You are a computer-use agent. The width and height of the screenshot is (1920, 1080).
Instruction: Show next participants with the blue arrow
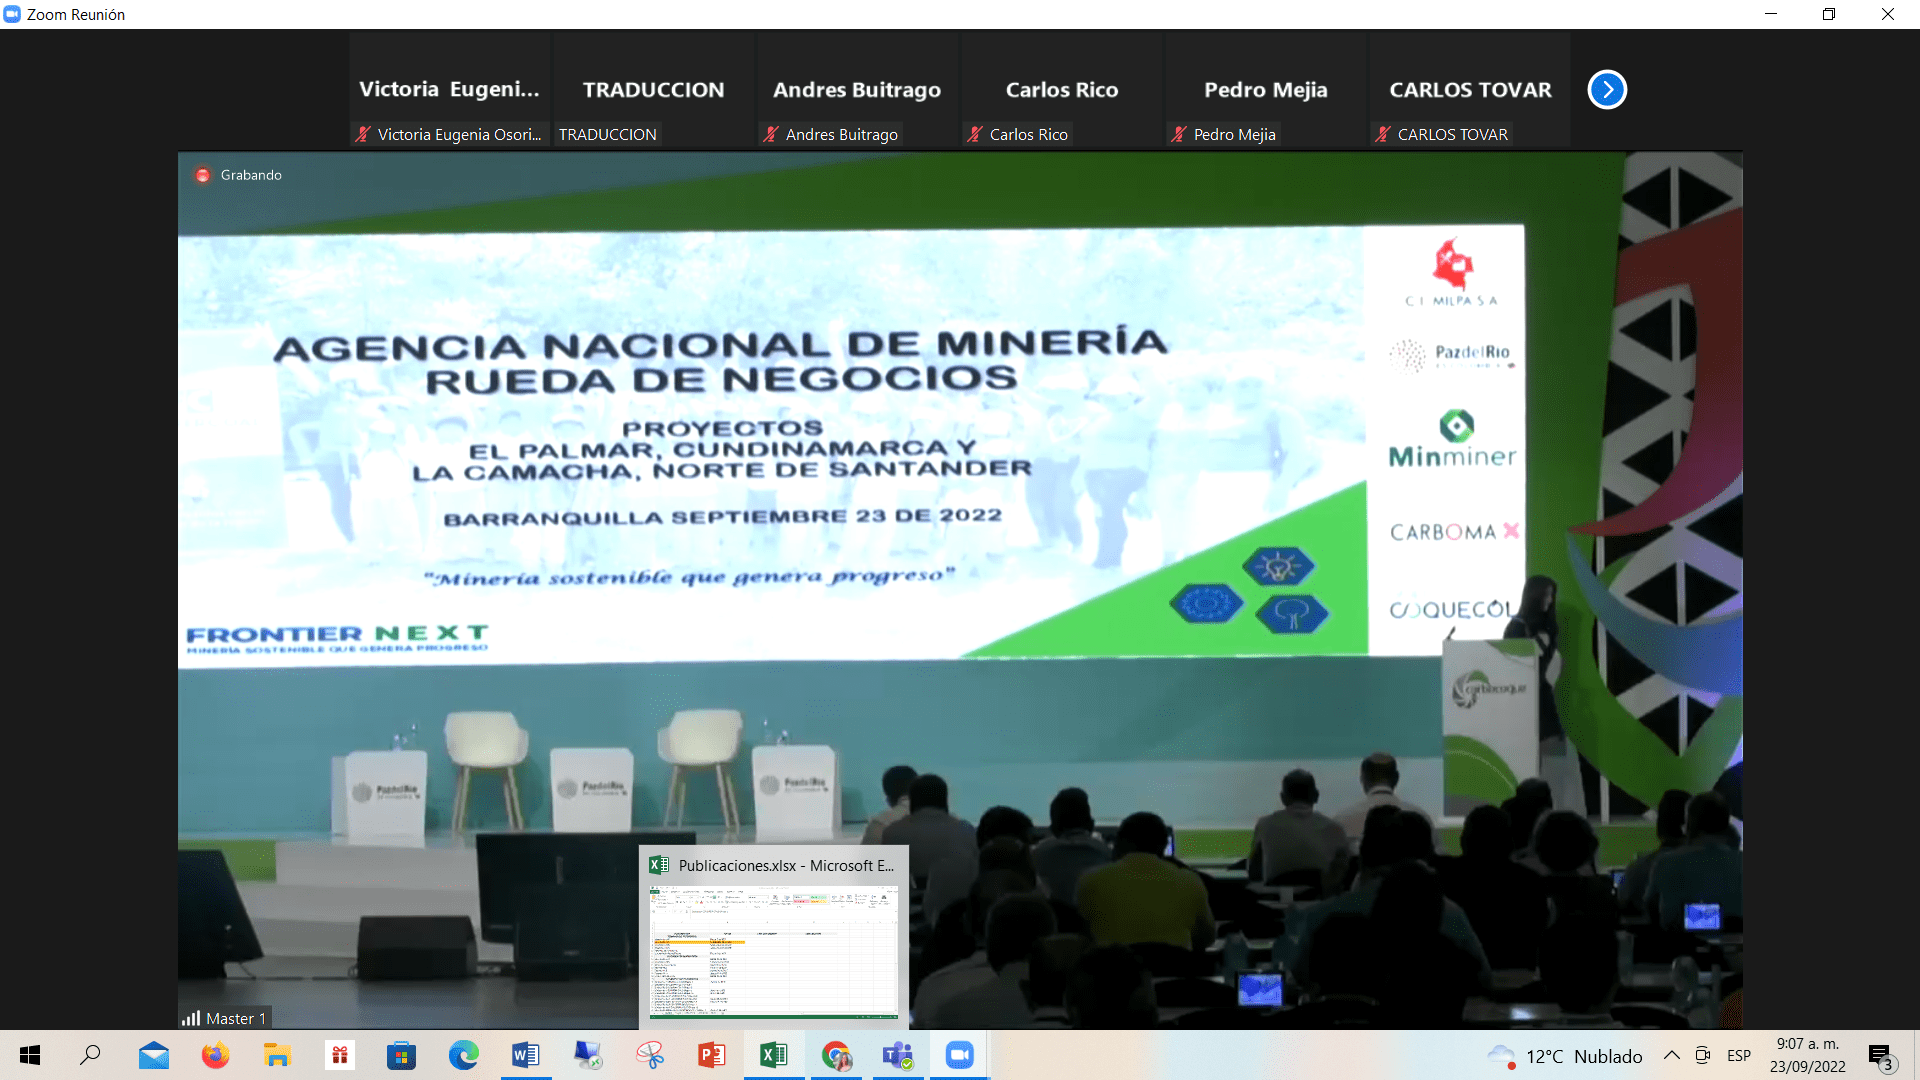point(1607,90)
